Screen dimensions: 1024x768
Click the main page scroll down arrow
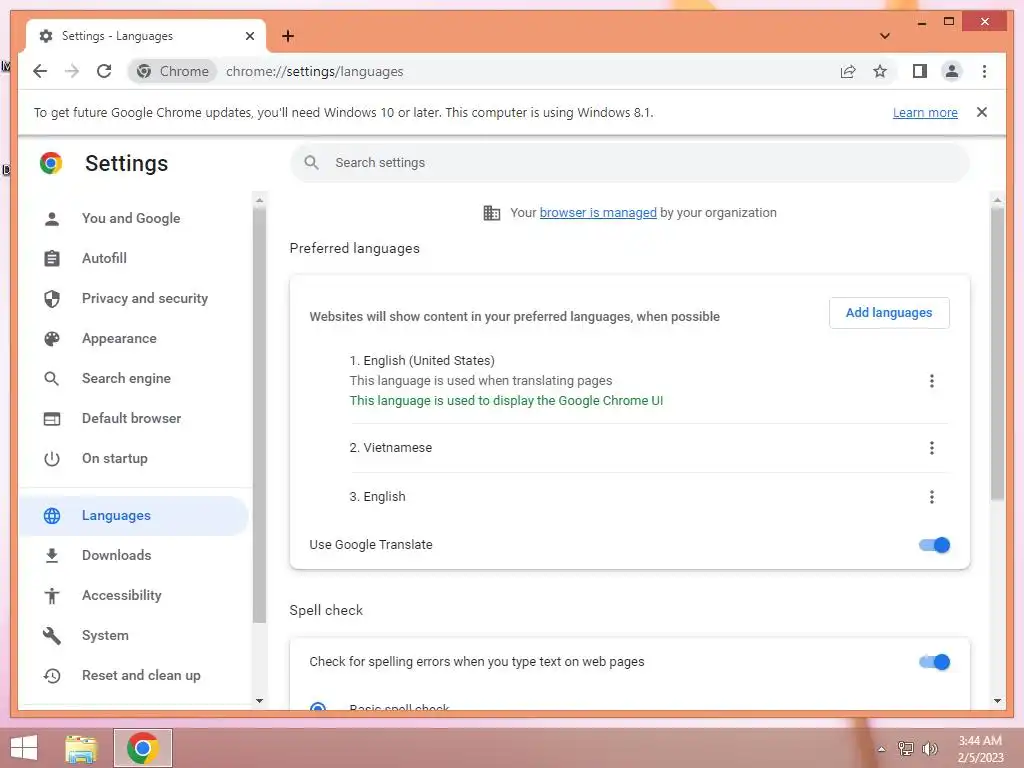pos(997,701)
